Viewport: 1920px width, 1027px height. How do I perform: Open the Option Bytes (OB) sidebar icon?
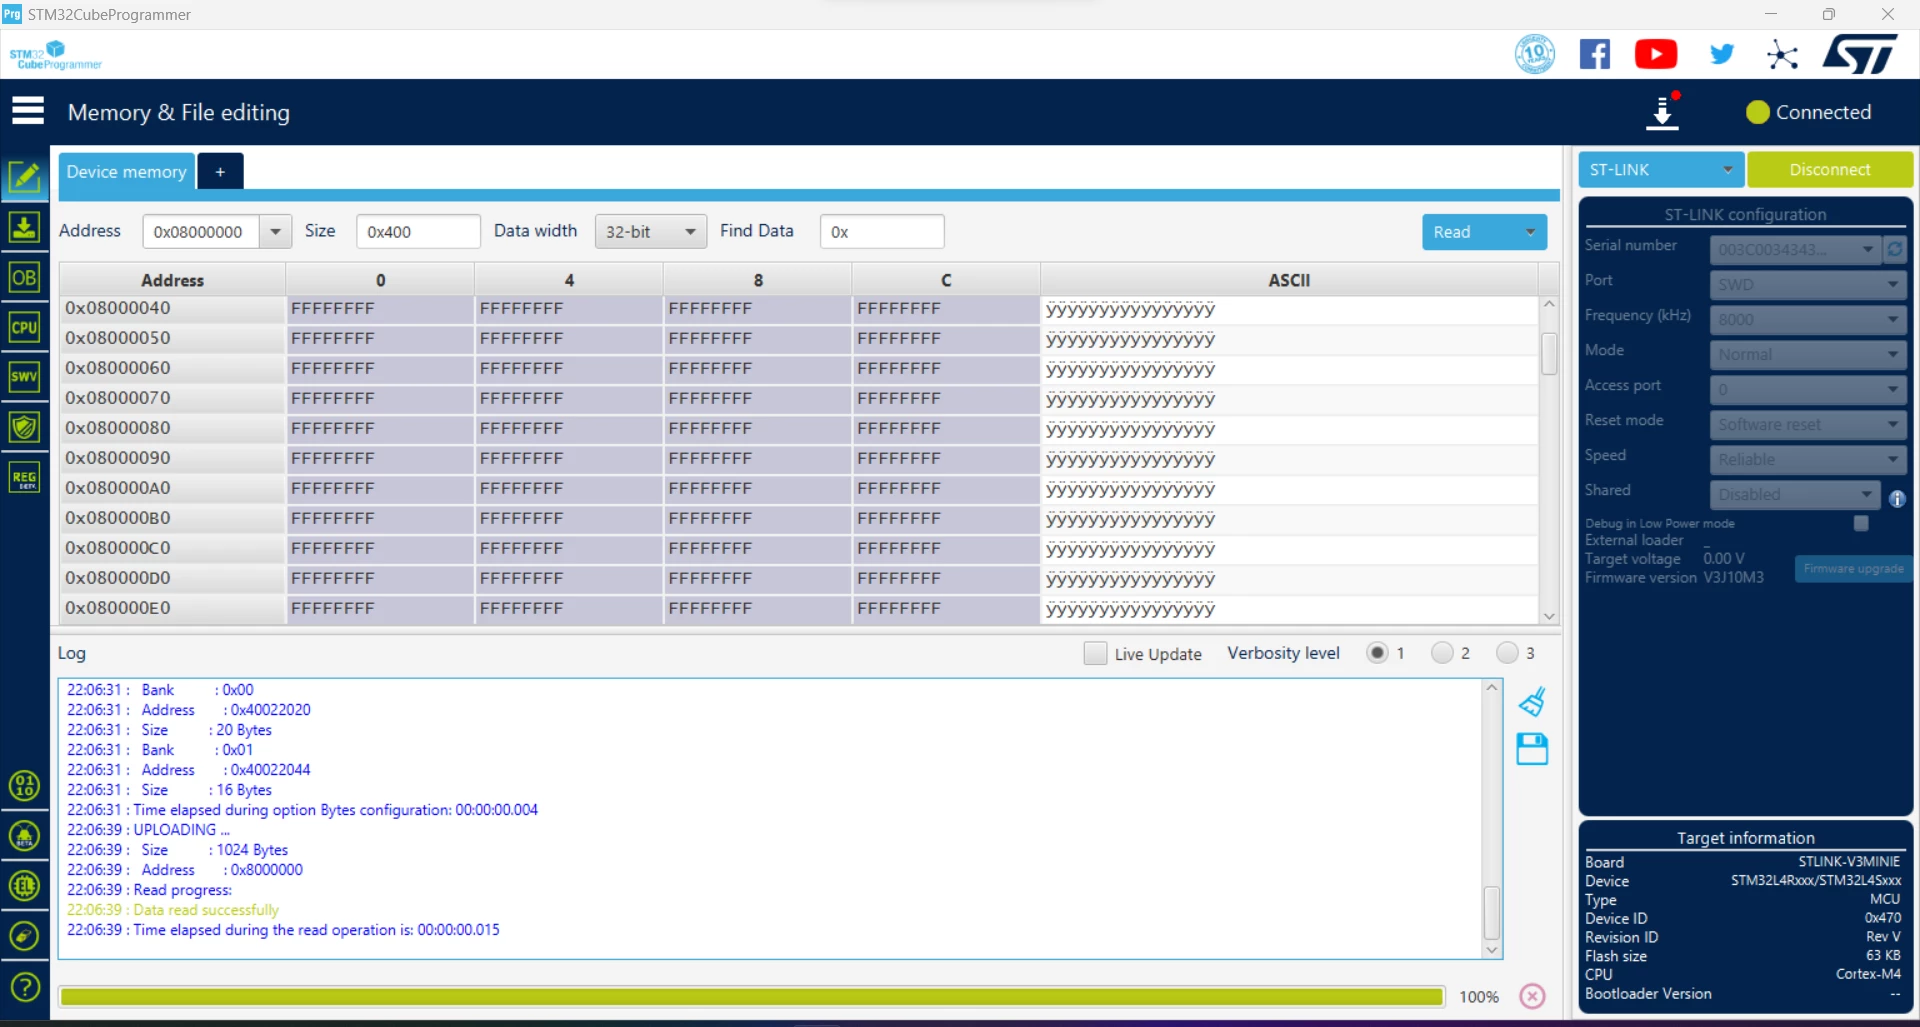click(24, 277)
